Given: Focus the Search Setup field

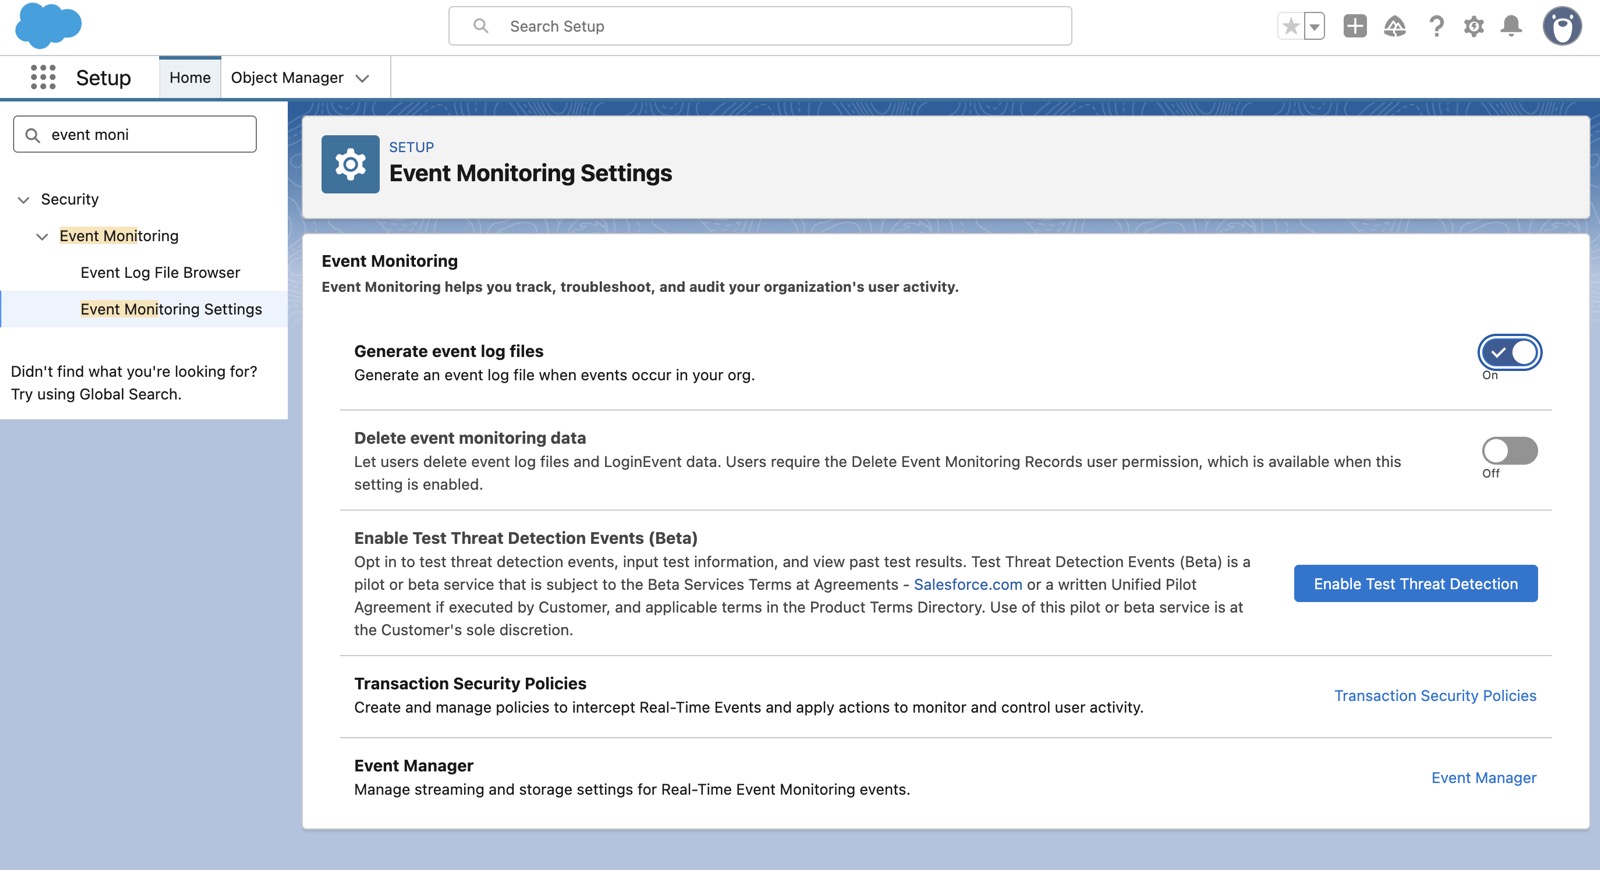Looking at the screenshot, I should [x=760, y=26].
